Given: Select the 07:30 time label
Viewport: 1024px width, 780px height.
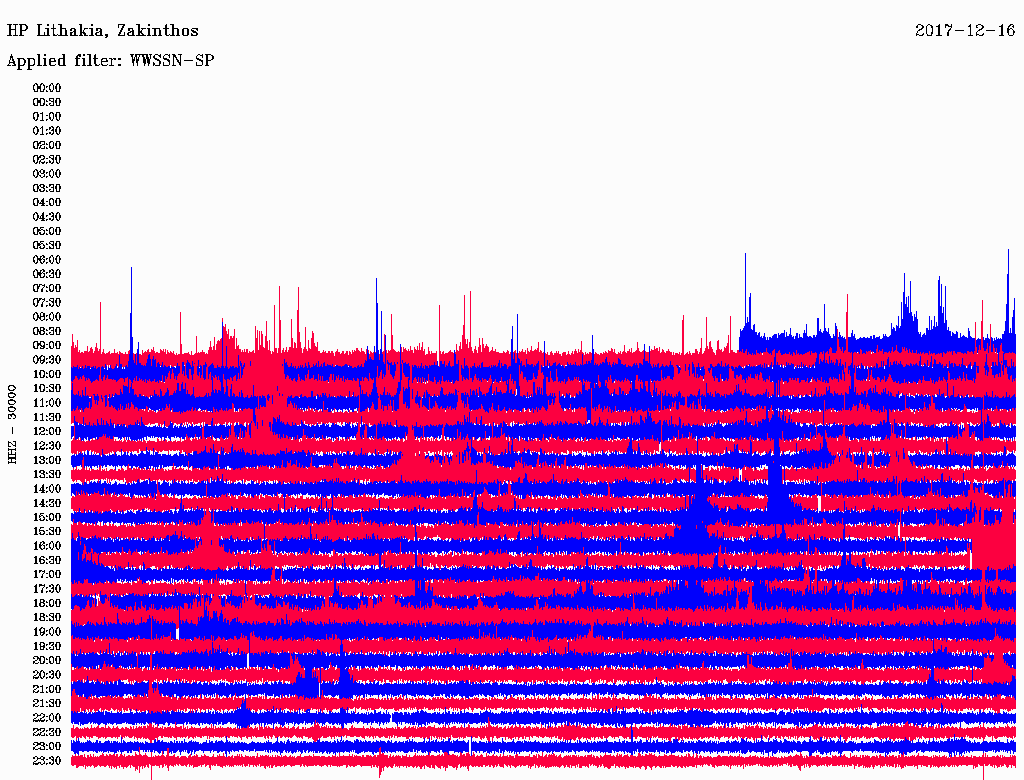Looking at the screenshot, I should 47,302.
